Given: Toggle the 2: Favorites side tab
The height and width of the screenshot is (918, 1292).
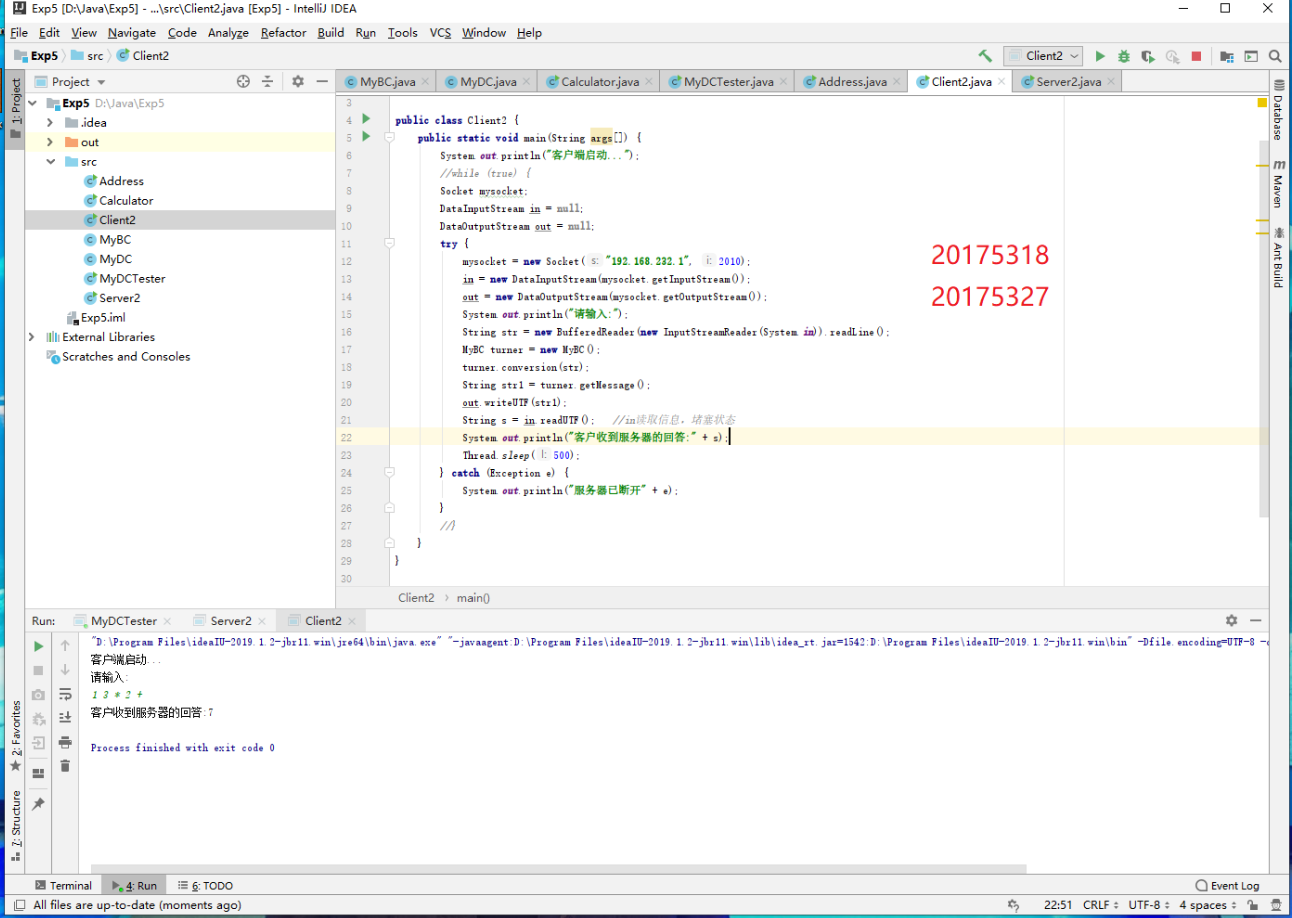Looking at the screenshot, I should [x=15, y=736].
